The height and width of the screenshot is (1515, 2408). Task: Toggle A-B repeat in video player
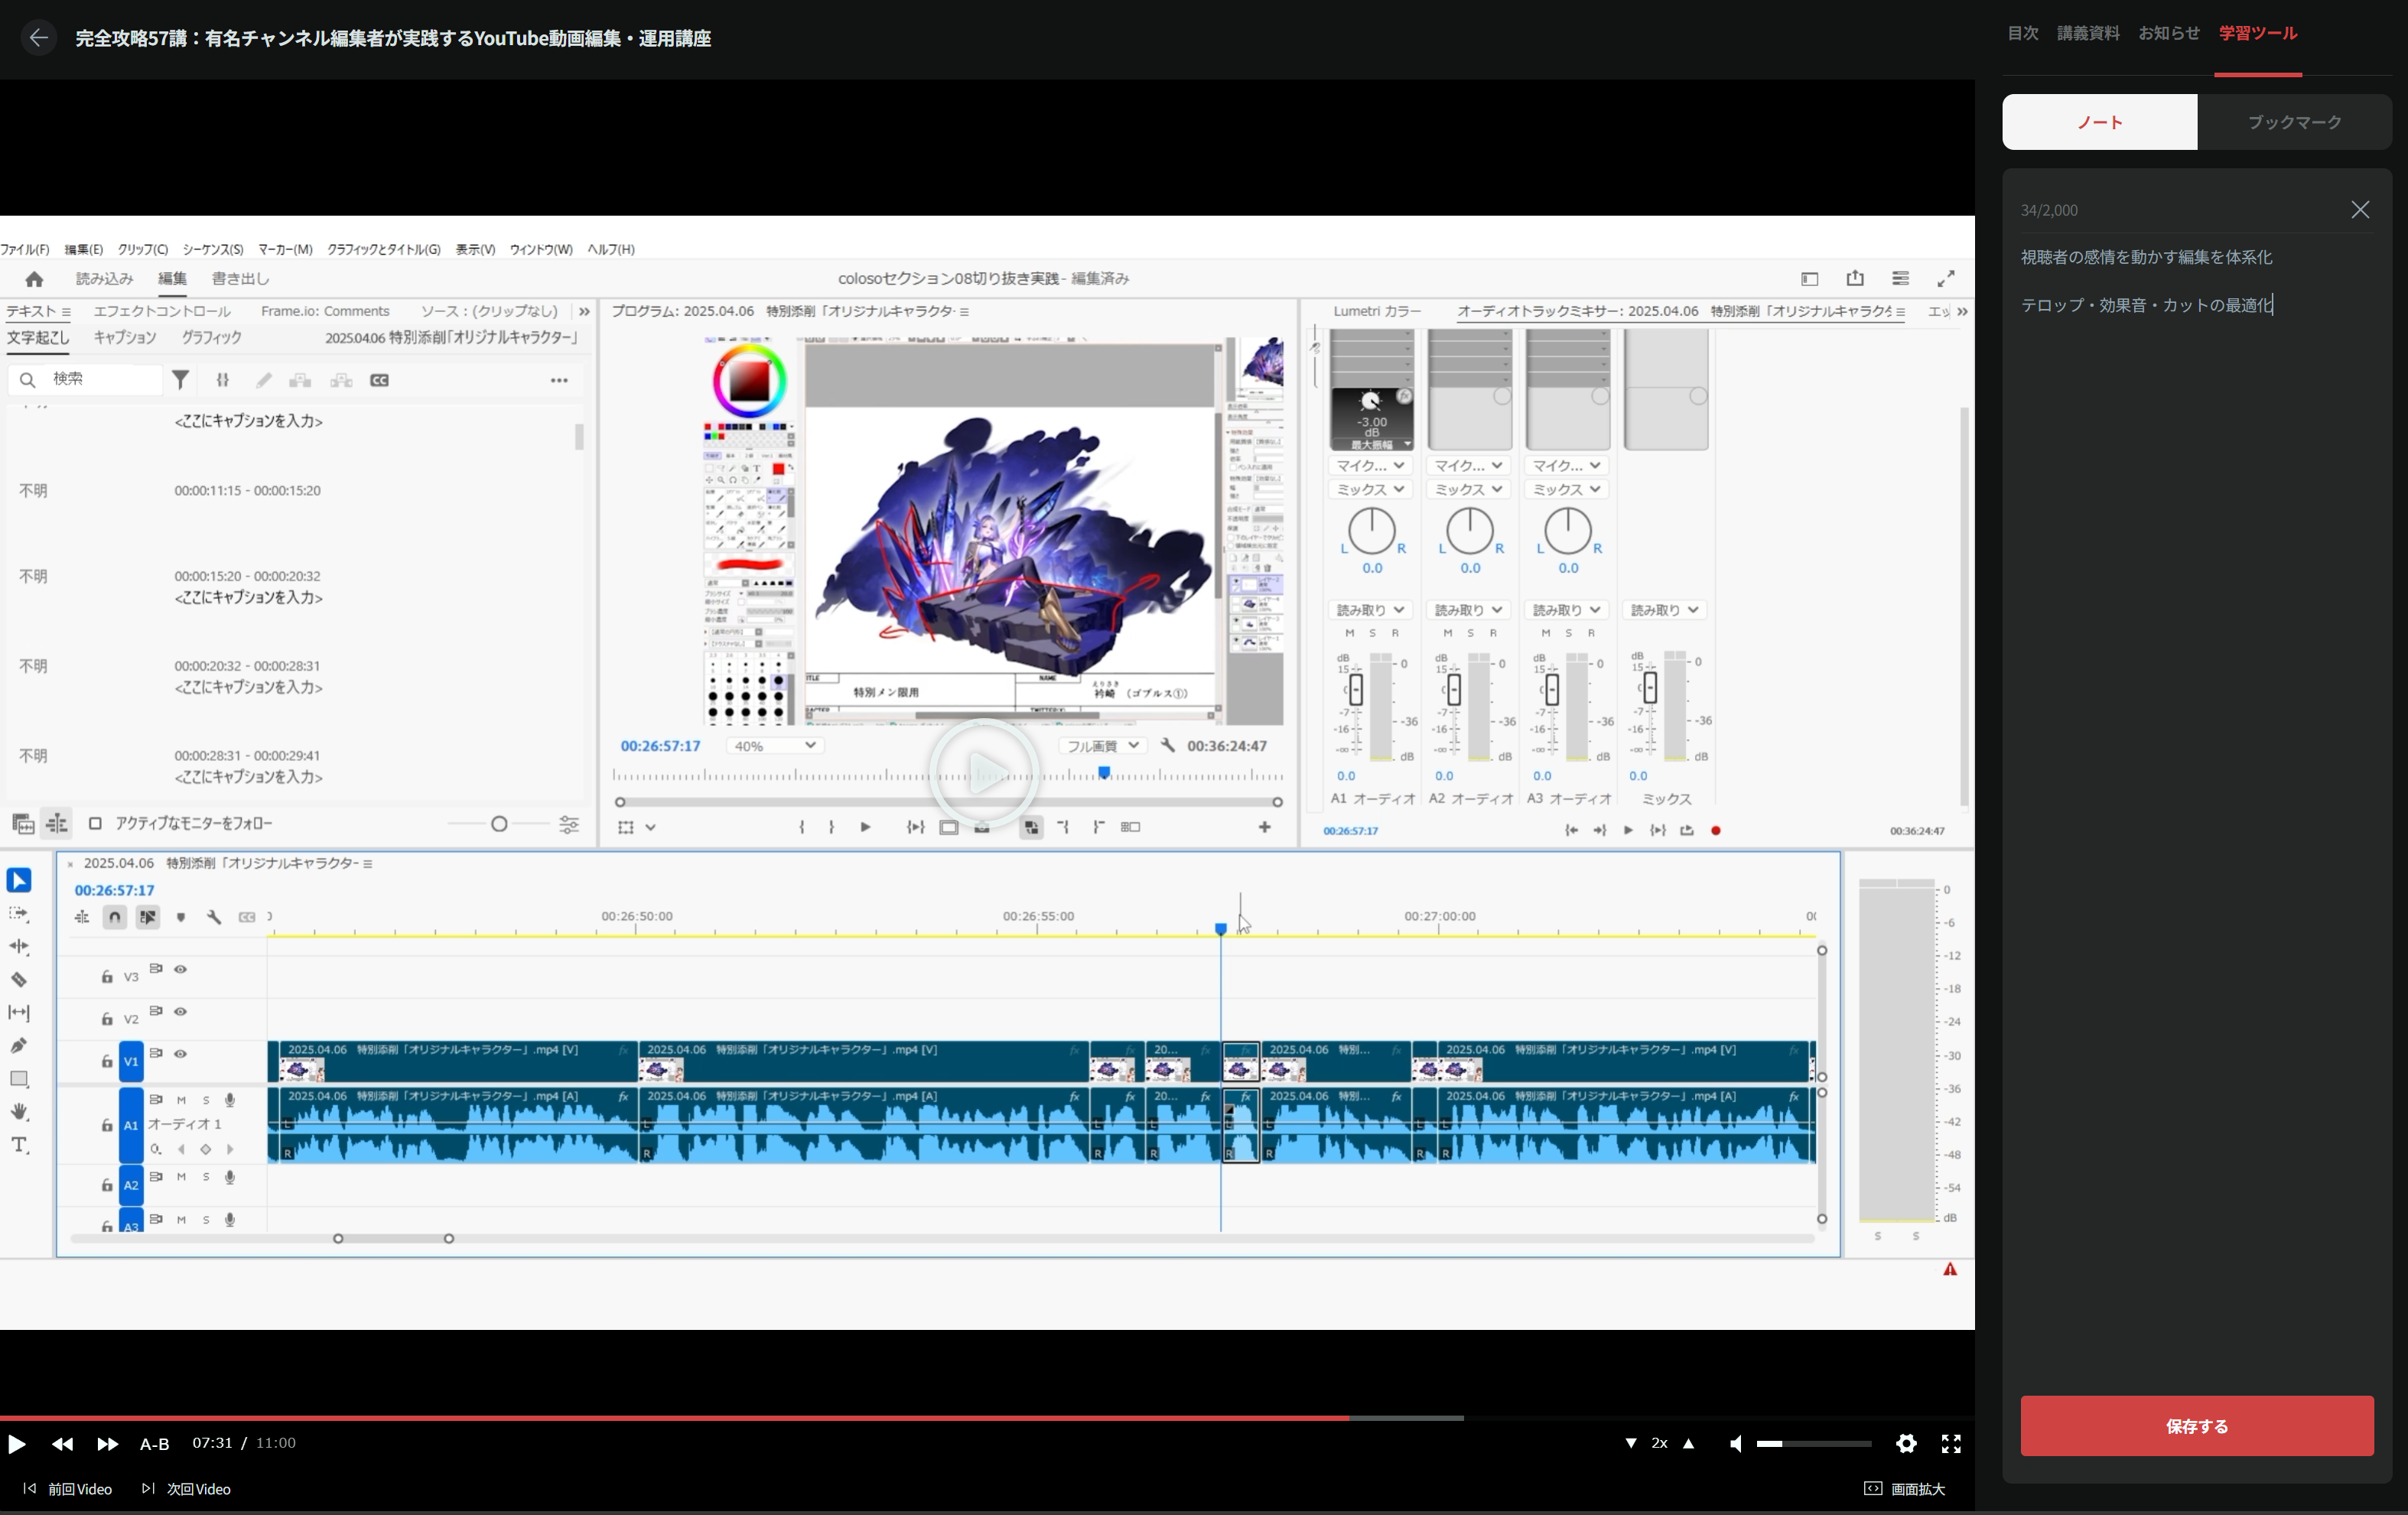click(x=154, y=1443)
